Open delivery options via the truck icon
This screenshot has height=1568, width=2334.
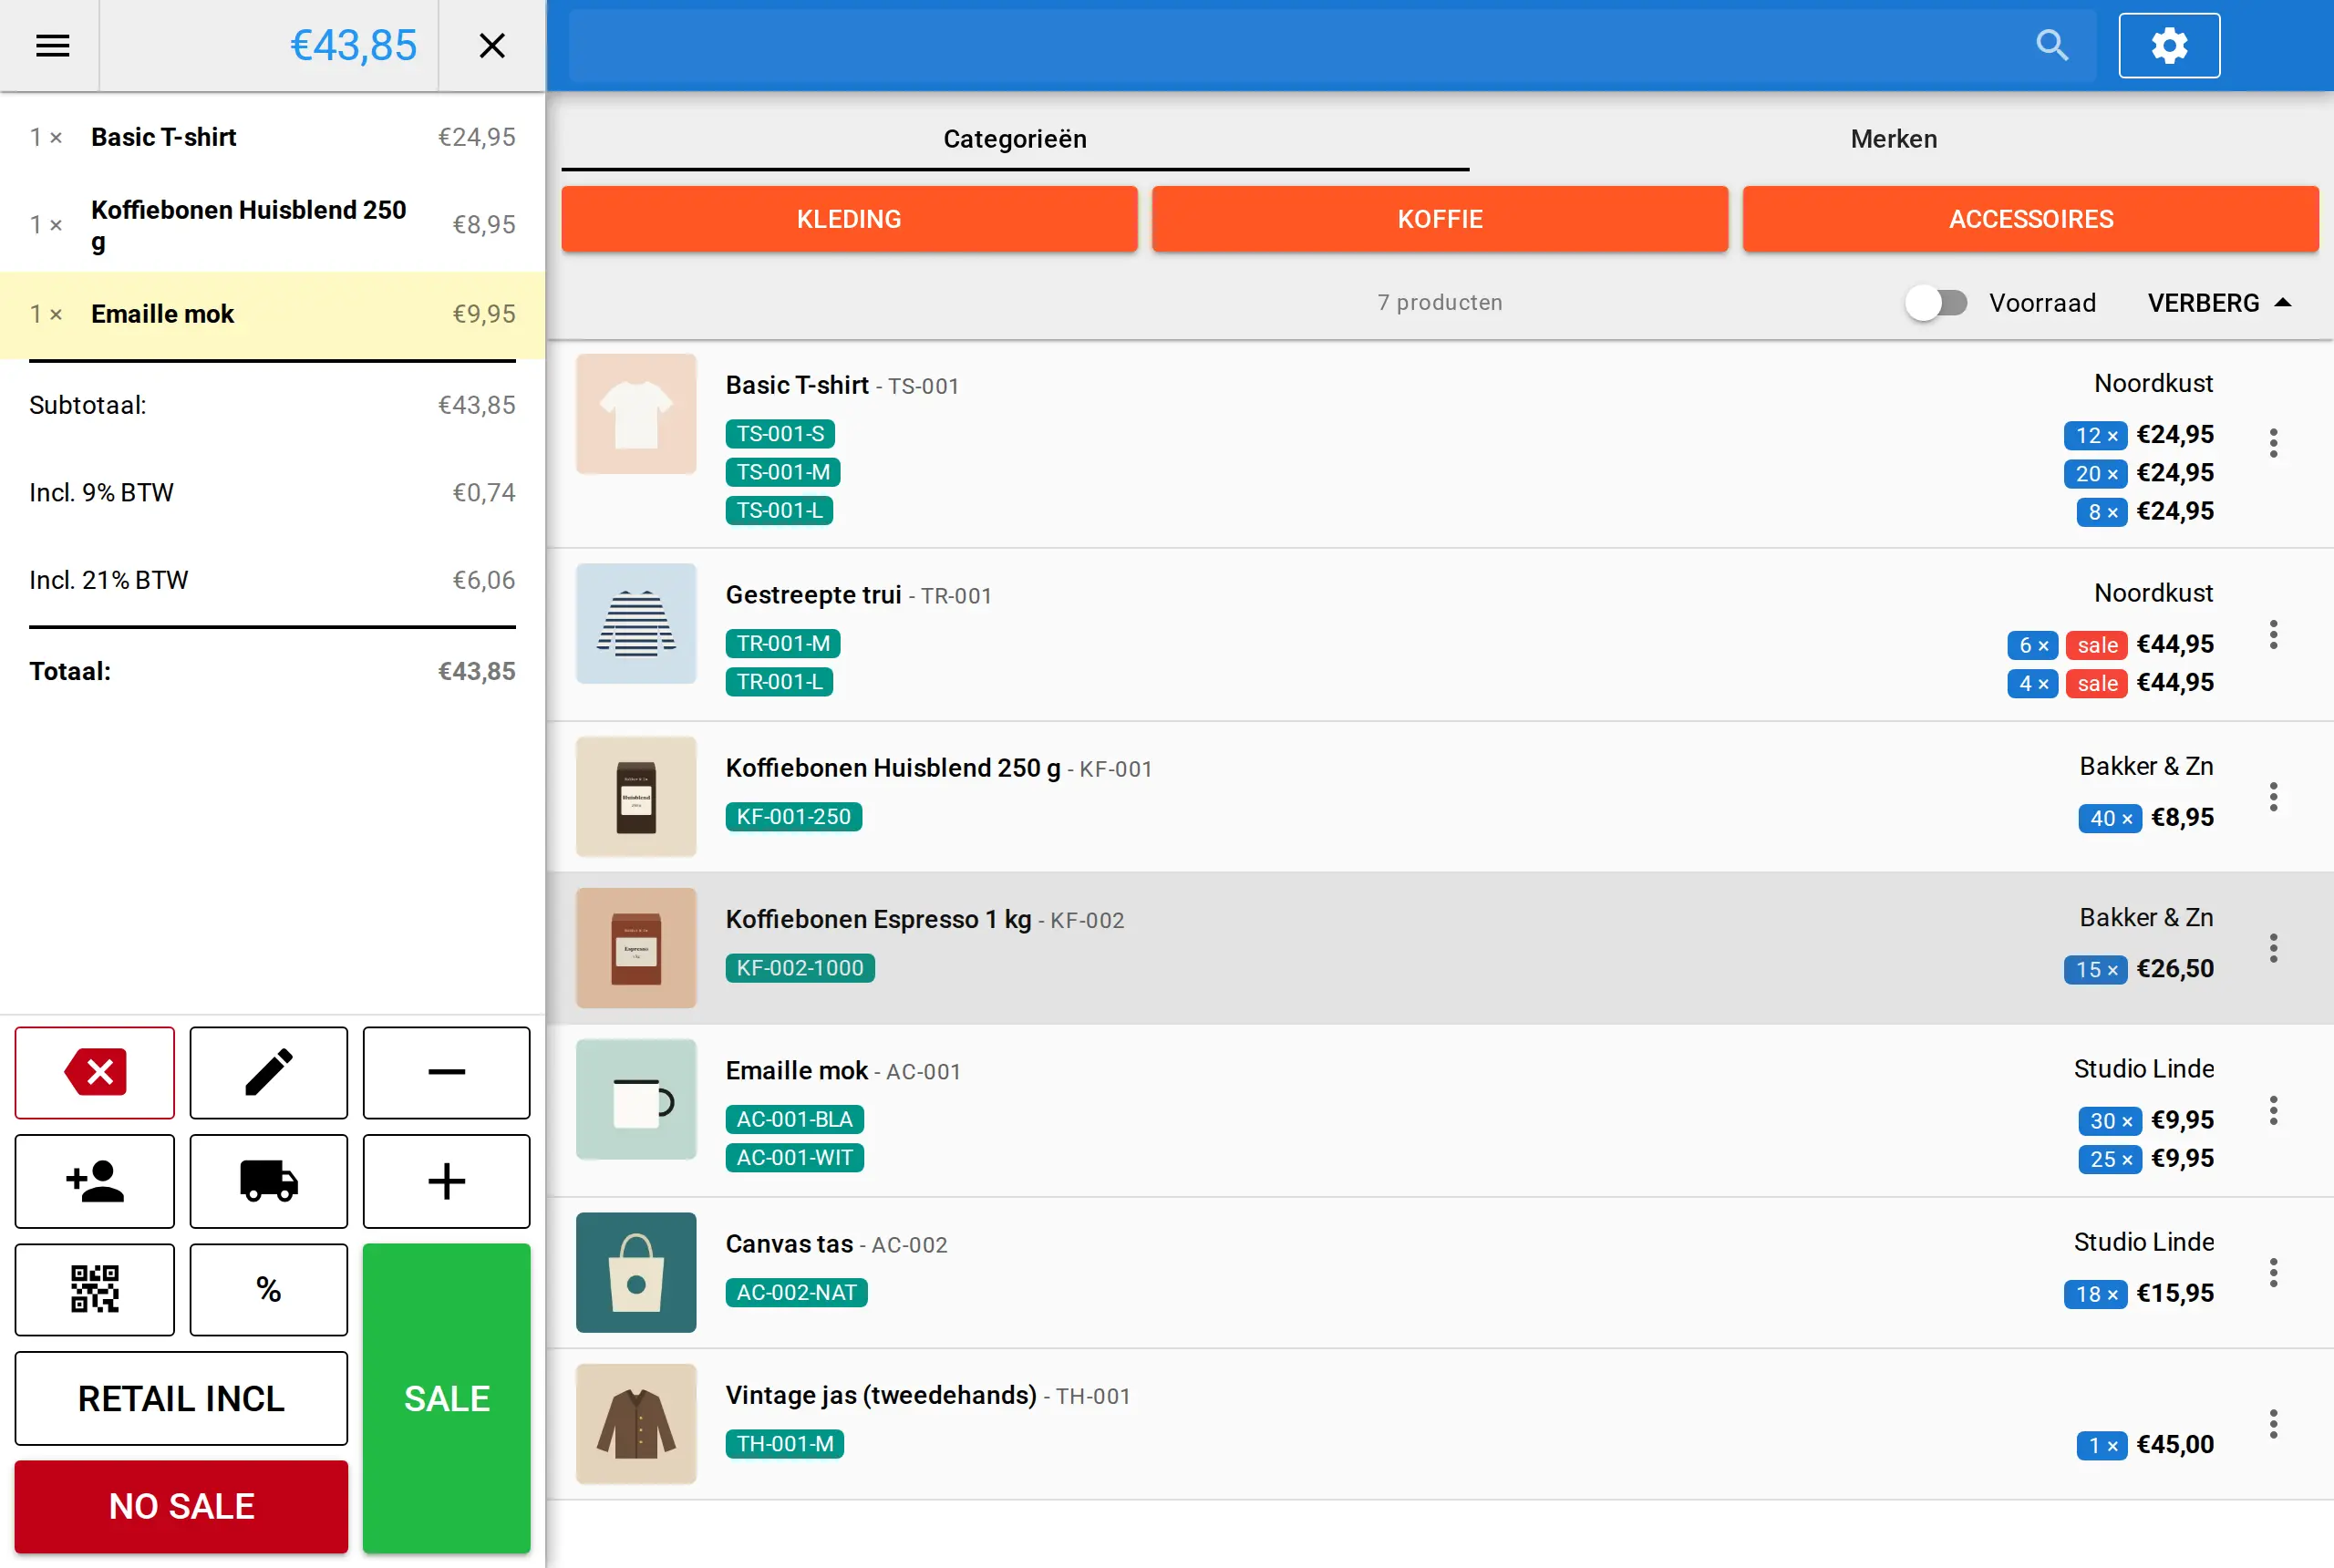pos(269,1181)
